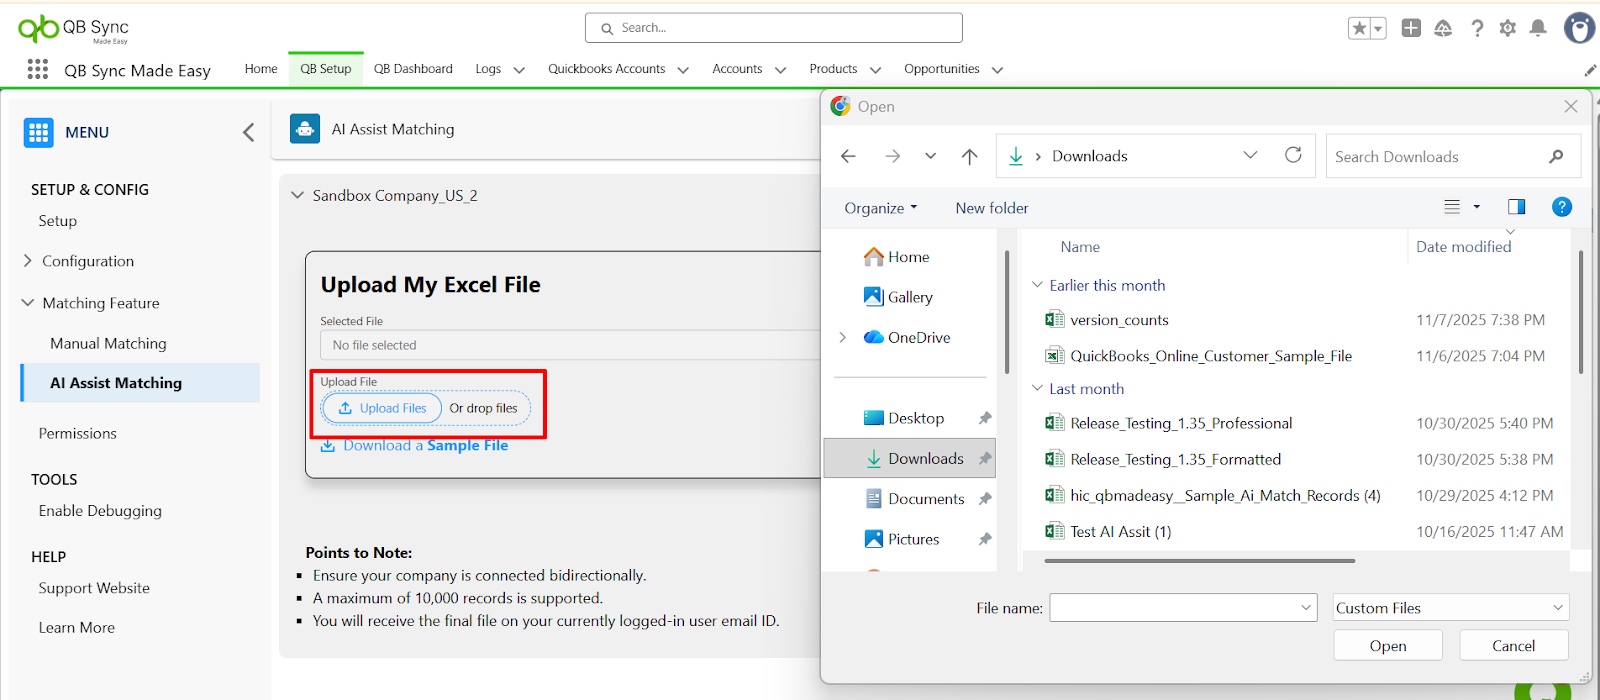Image resolution: width=1600 pixels, height=700 pixels.
Task: Go up one folder level in Open dialog
Action: [969, 156]
